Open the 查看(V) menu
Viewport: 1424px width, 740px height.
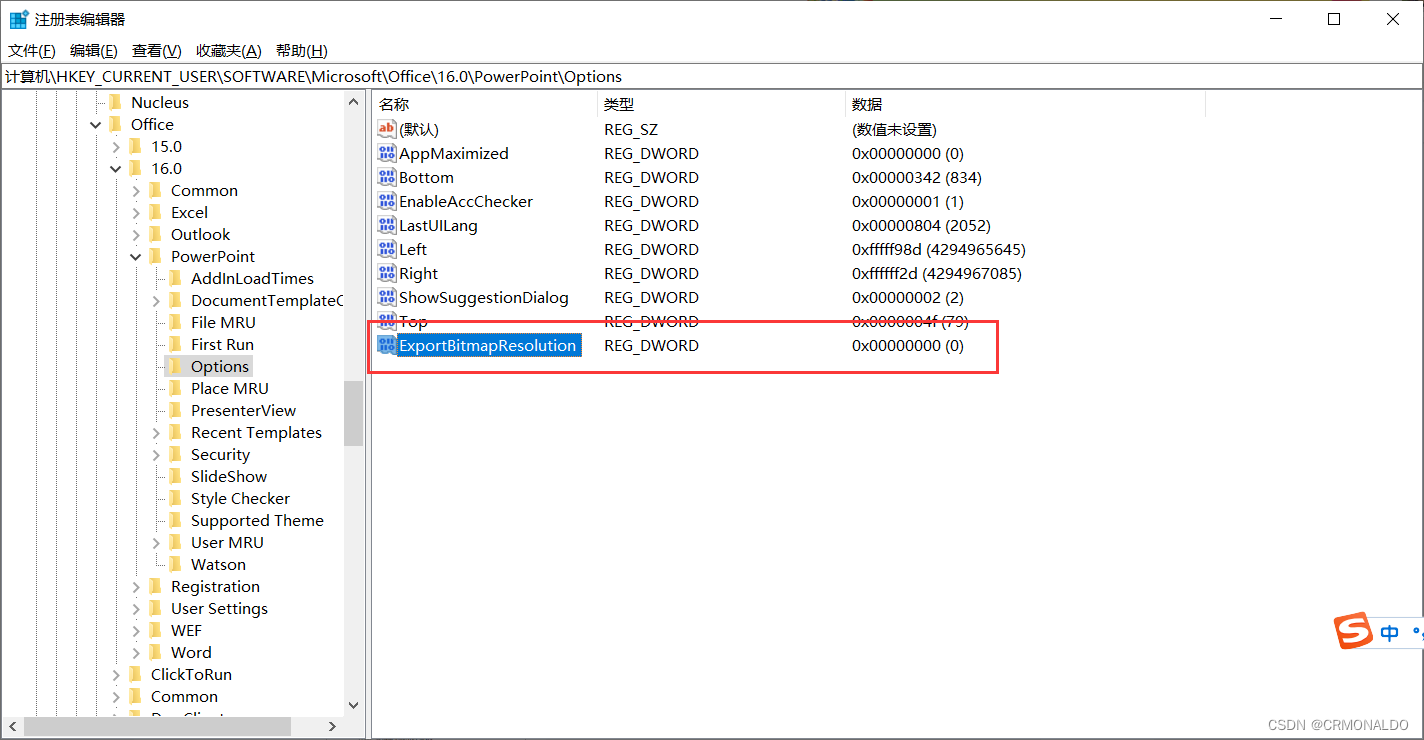156,51
